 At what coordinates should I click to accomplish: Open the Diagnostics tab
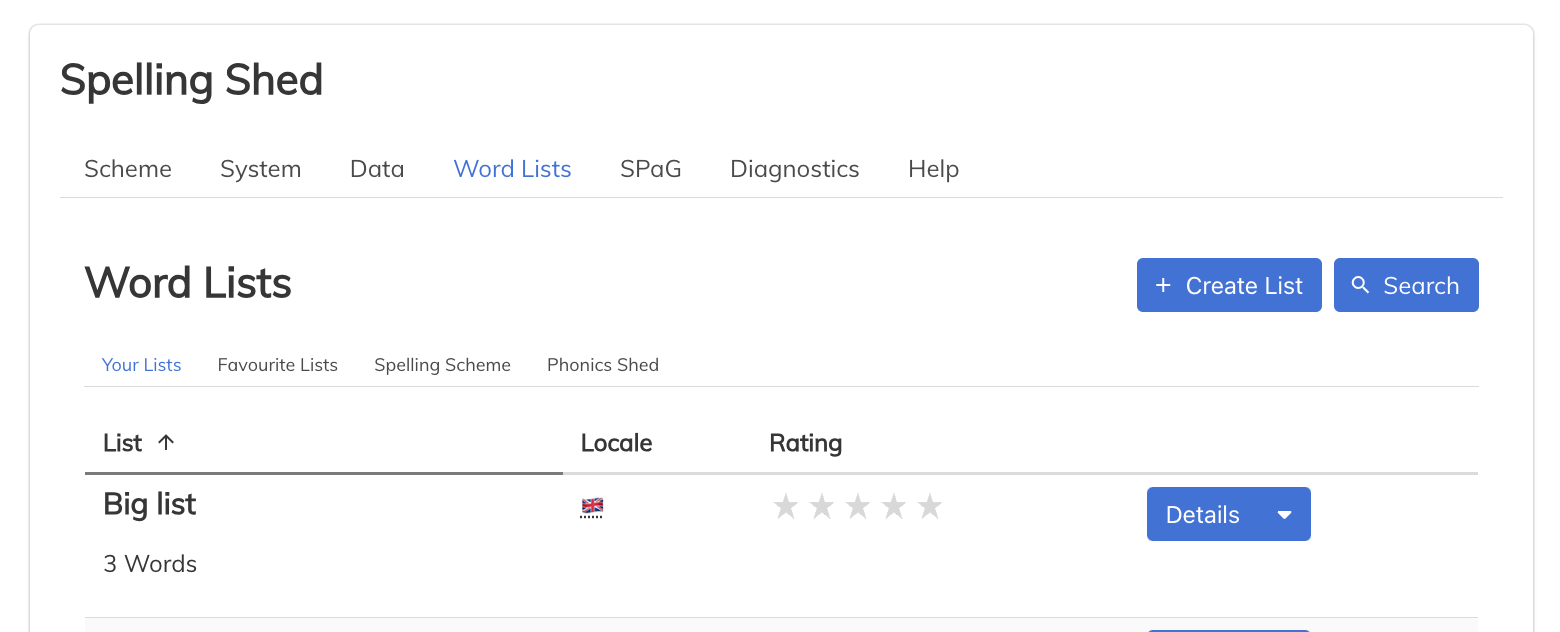pyautogui.click(x=795, y=169)
